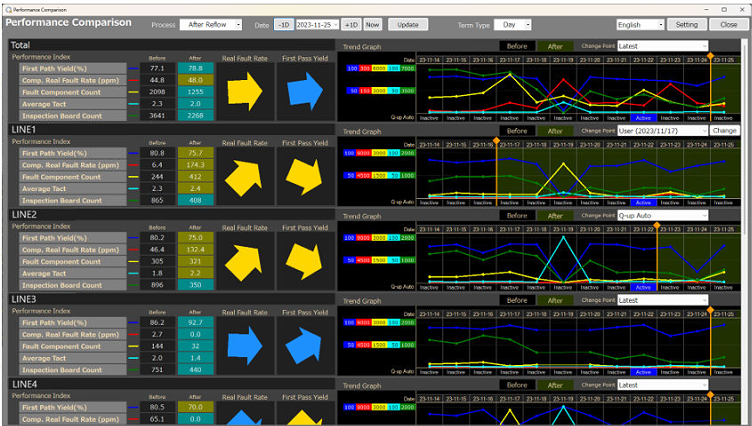Toggle the Before view on LINE3 trend graph

tap(517, 300)
